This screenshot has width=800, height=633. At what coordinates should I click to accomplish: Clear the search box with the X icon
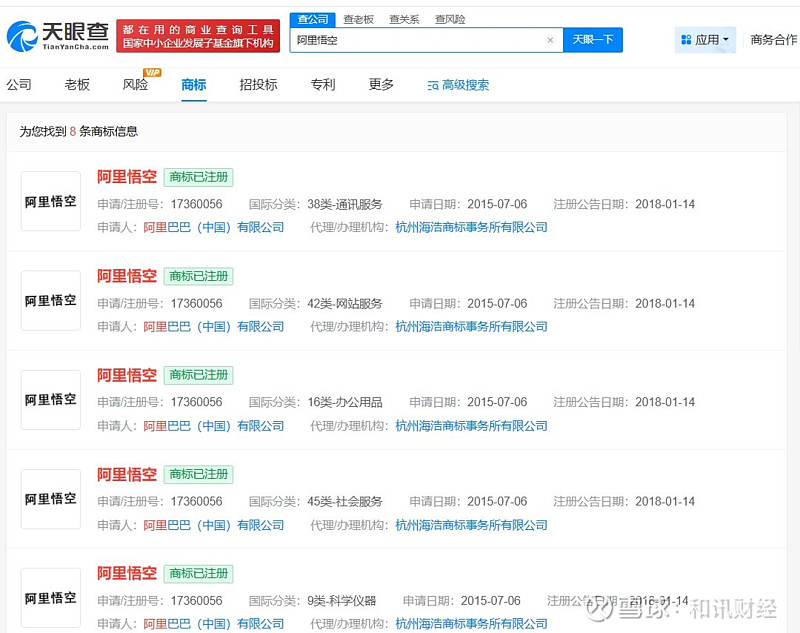550,40
